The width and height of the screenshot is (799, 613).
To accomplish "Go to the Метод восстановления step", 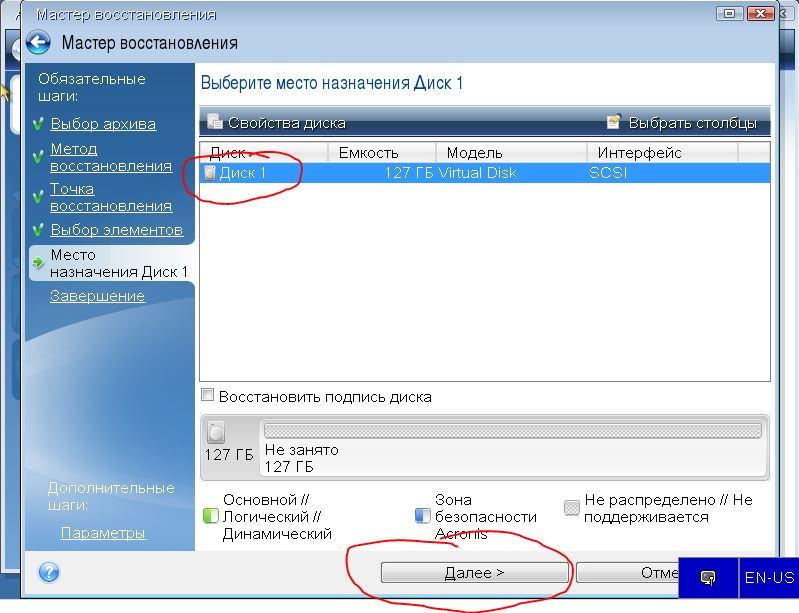I will (110, 157).
